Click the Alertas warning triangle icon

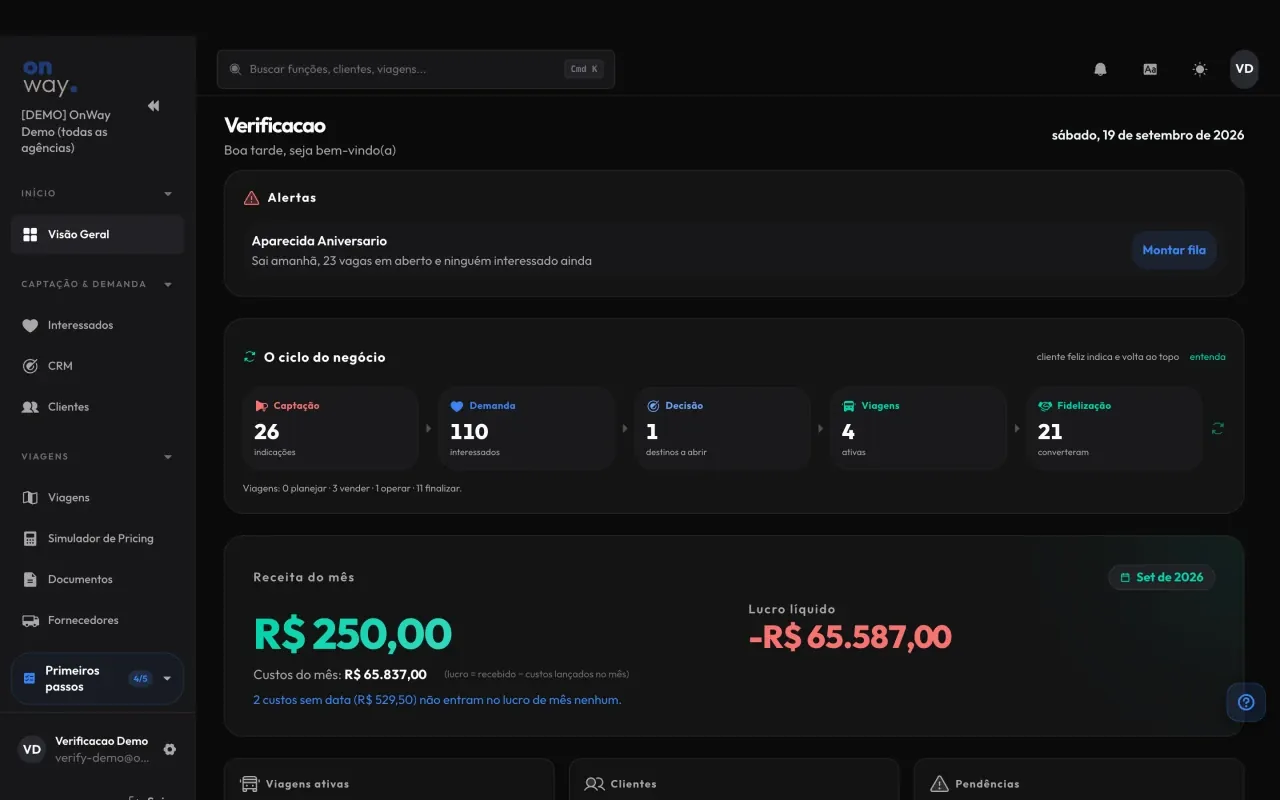pyautogui.click(x=252, y=198)
